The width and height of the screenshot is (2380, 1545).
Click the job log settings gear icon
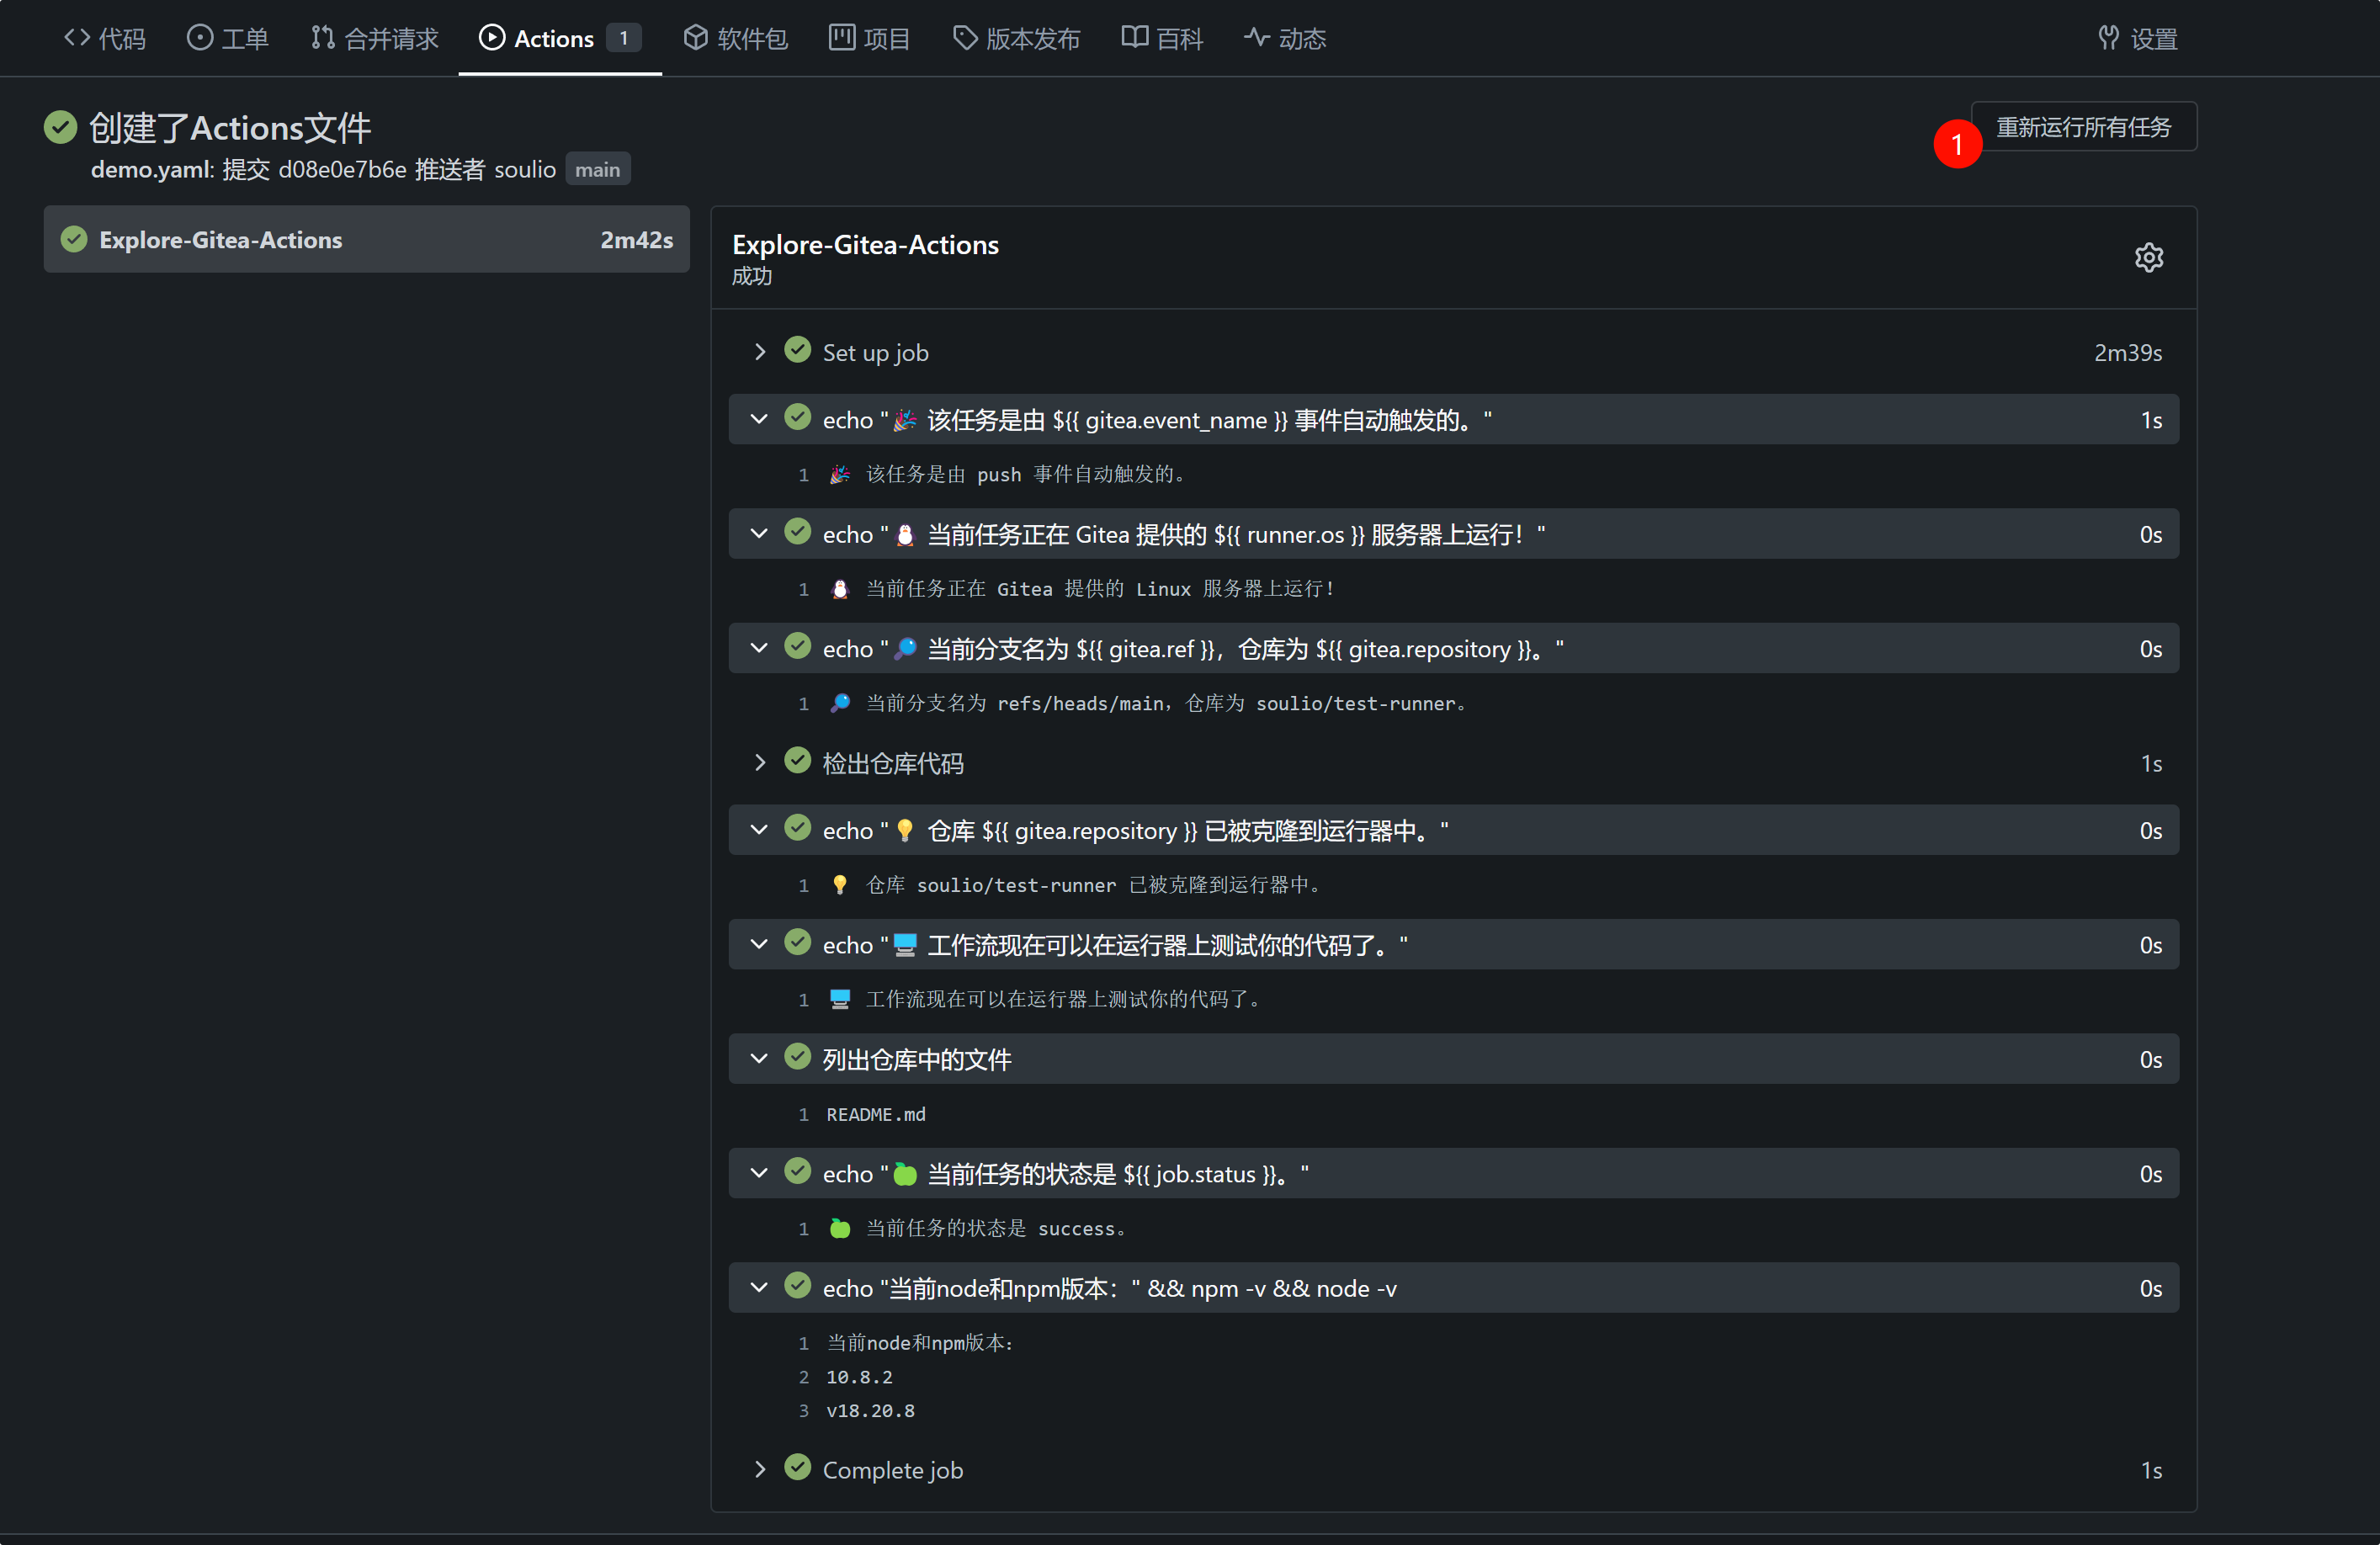point(2148,258)
